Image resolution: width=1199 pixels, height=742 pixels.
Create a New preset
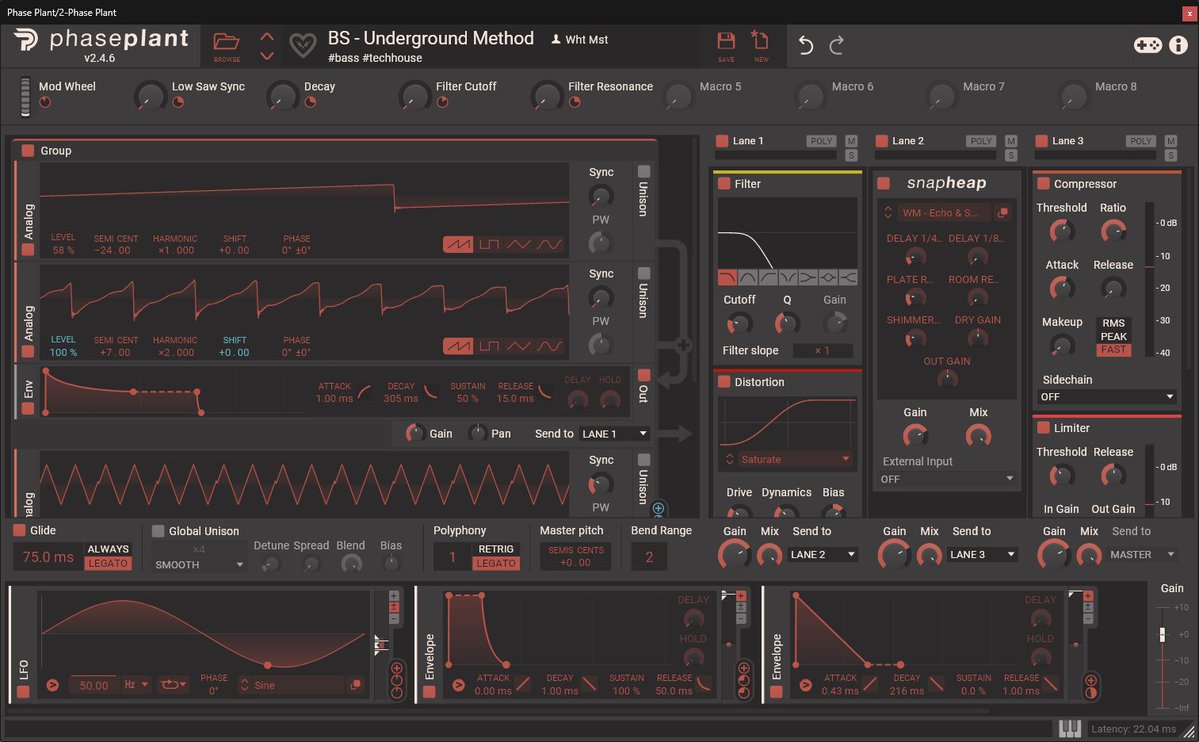click(760, 41)
